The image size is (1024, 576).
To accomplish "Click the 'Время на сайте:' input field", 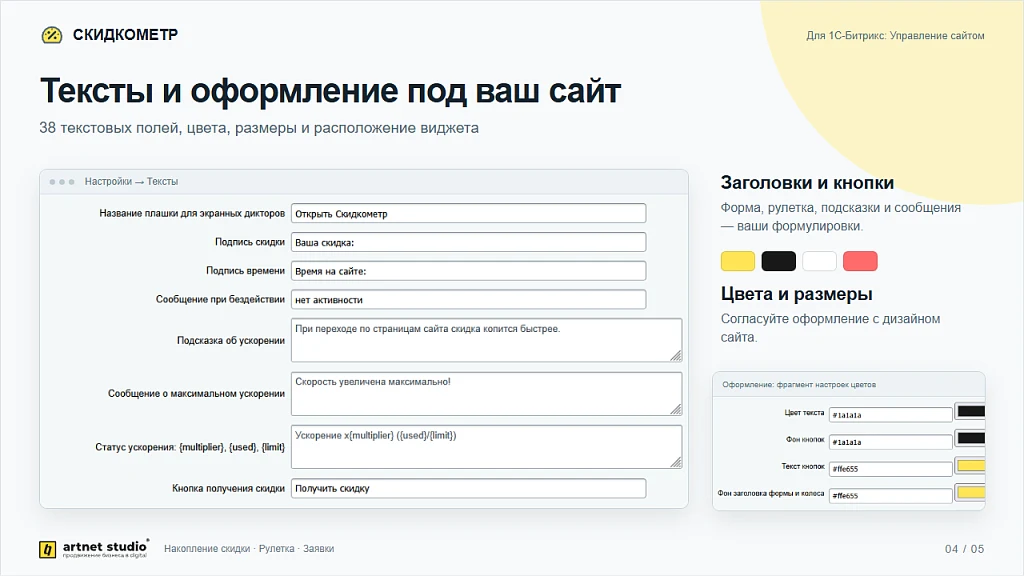I will [x=468, y=271].
